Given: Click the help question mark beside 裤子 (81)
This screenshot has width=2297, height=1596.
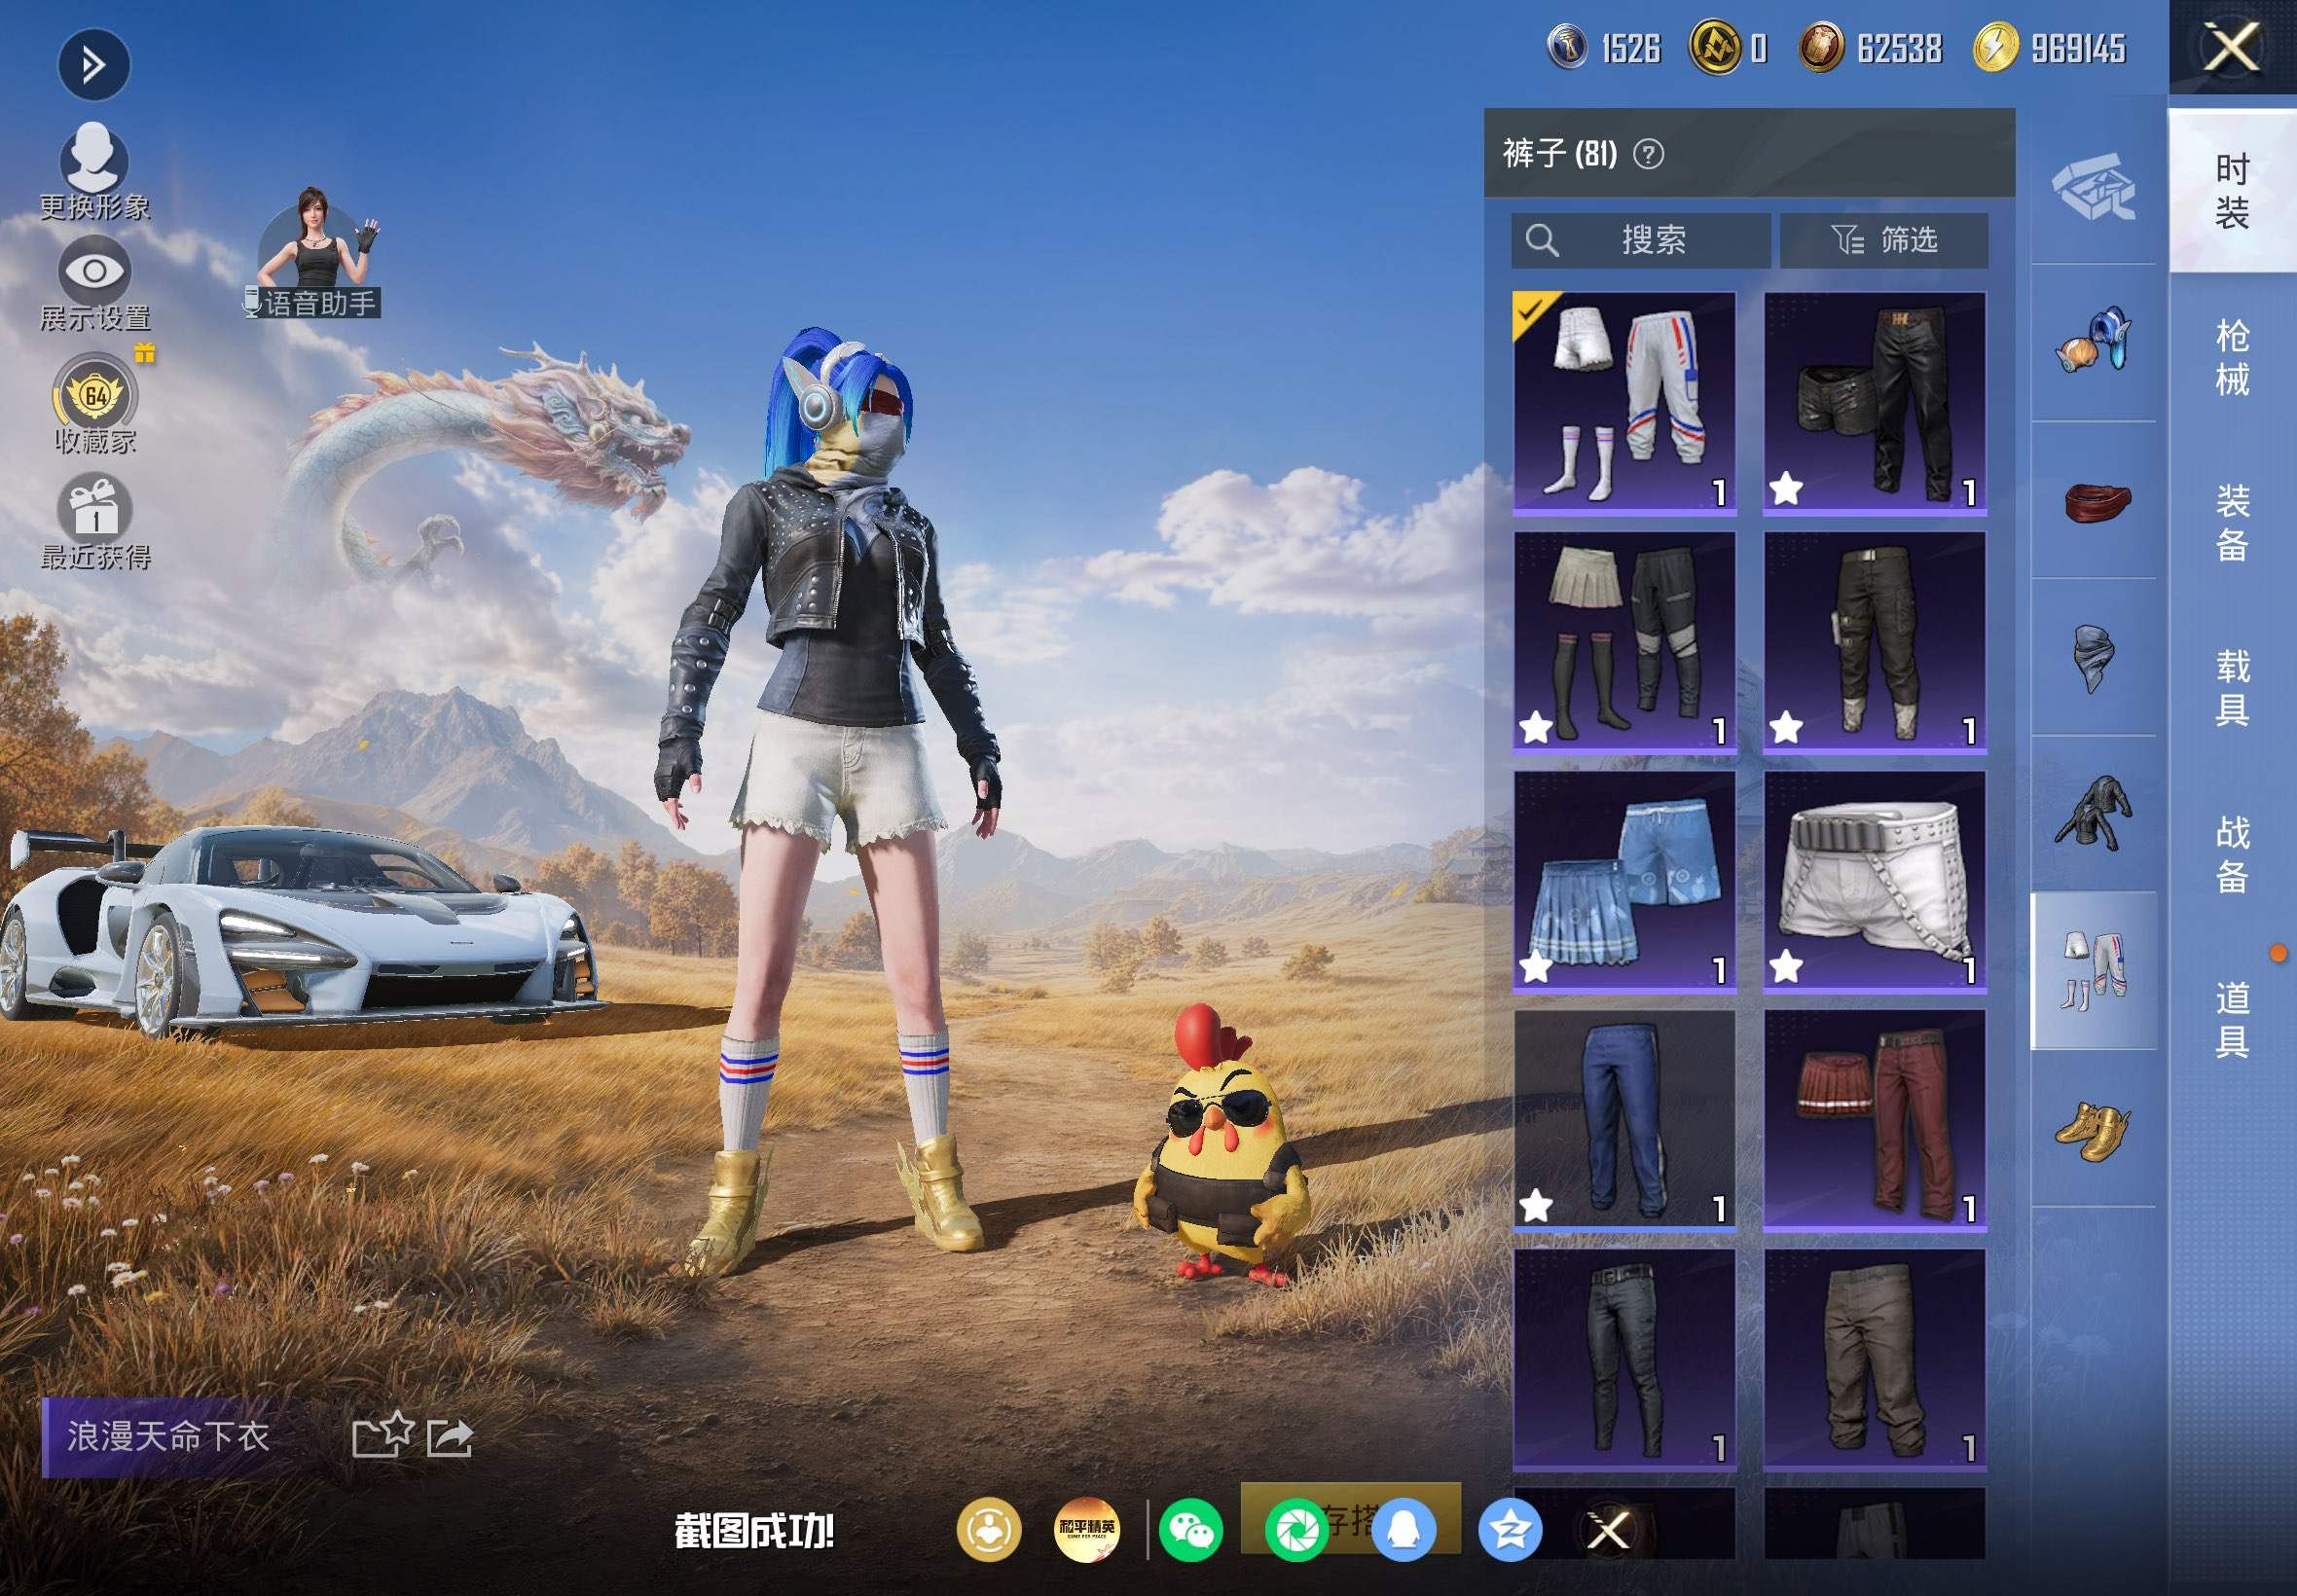Looking at the screenshot, I should [1648, 154].
